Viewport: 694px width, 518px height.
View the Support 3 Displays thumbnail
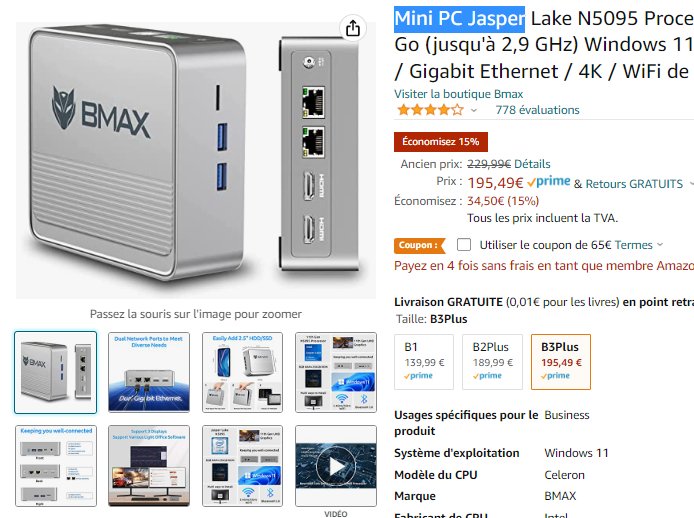click(x=149, y=466)
